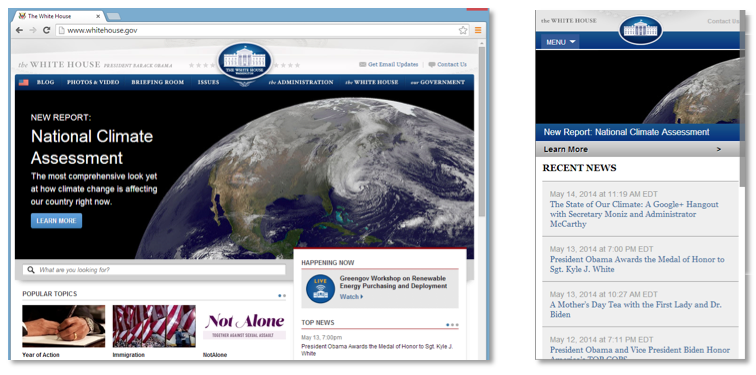The image size is (756, 375).
Task: Open the BRIEFING ROOM menu item
Action: 158,82
